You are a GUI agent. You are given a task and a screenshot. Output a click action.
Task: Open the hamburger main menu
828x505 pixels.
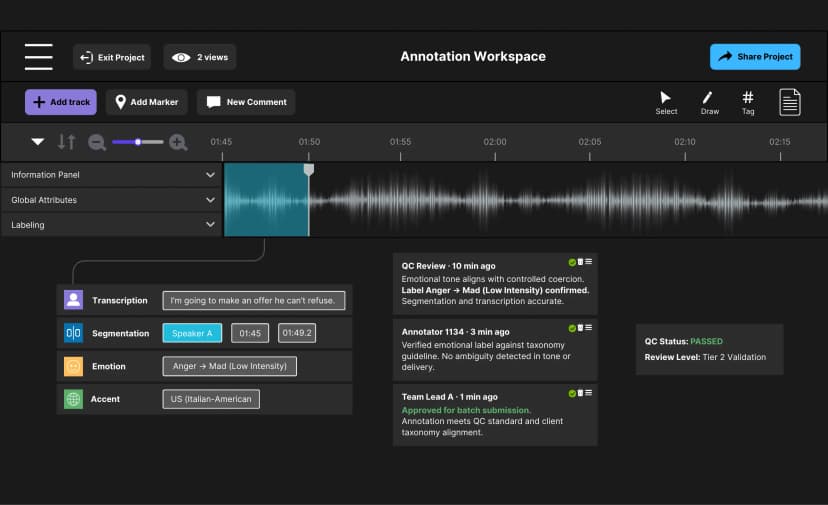coord(39,57)
